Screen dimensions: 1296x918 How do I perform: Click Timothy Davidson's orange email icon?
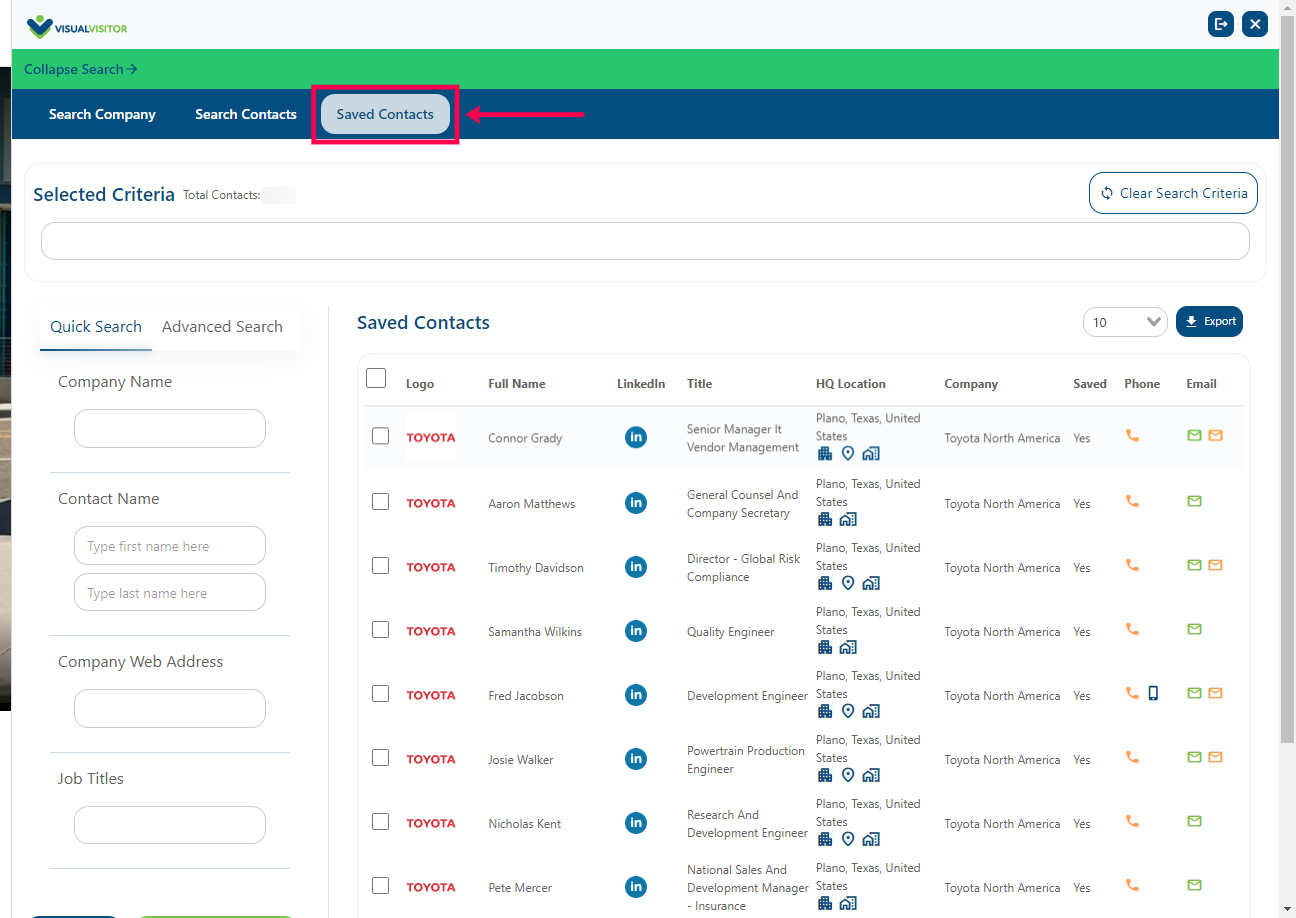tap(1215, 565)
